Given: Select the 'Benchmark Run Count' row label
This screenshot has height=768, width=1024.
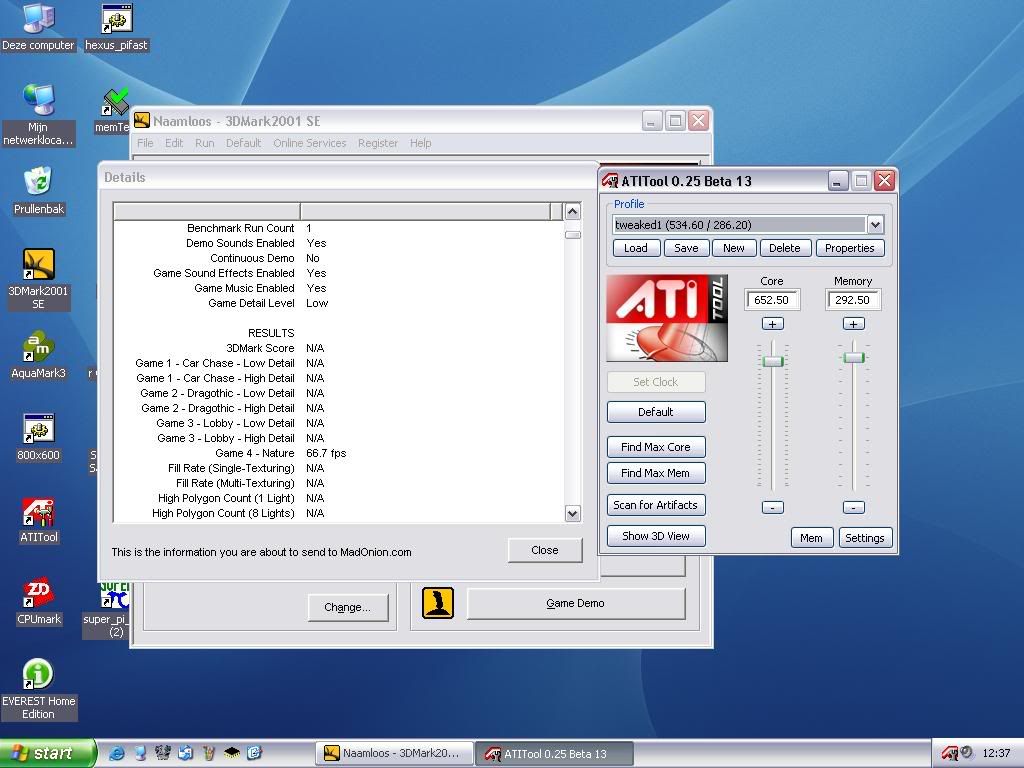Looking at the screenshot, I should tap(241, 228).
